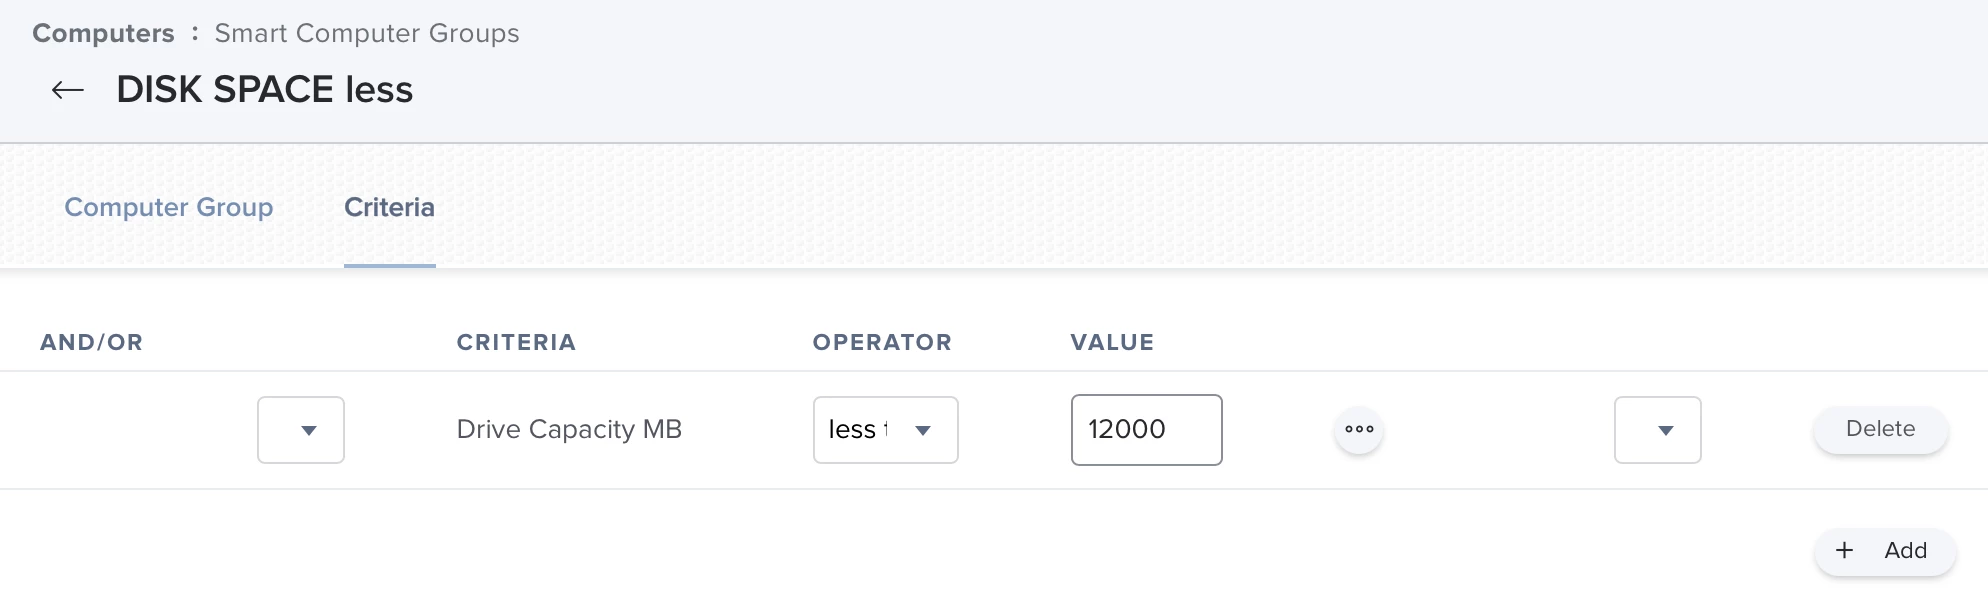1988x614 pixels.
Task: Open the 'less than' operator dropdown
Action: point(886,430)
